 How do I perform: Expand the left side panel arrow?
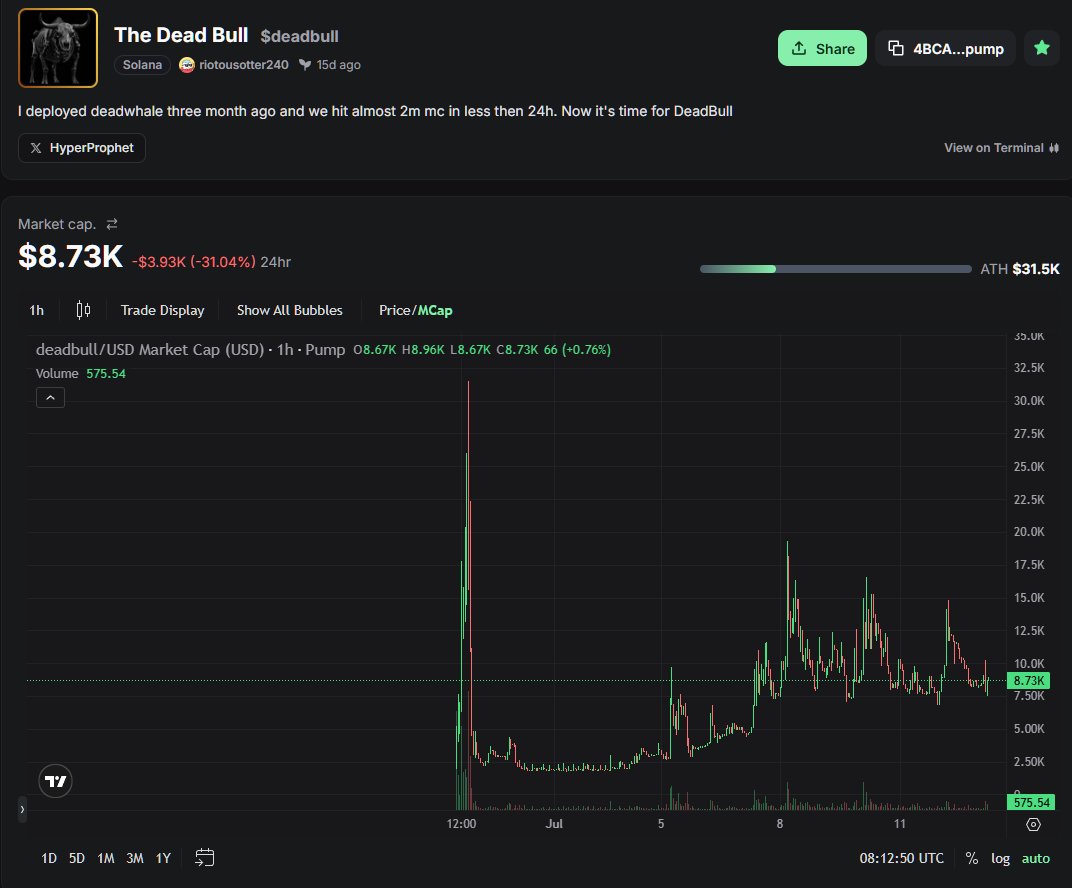[22, 809]
